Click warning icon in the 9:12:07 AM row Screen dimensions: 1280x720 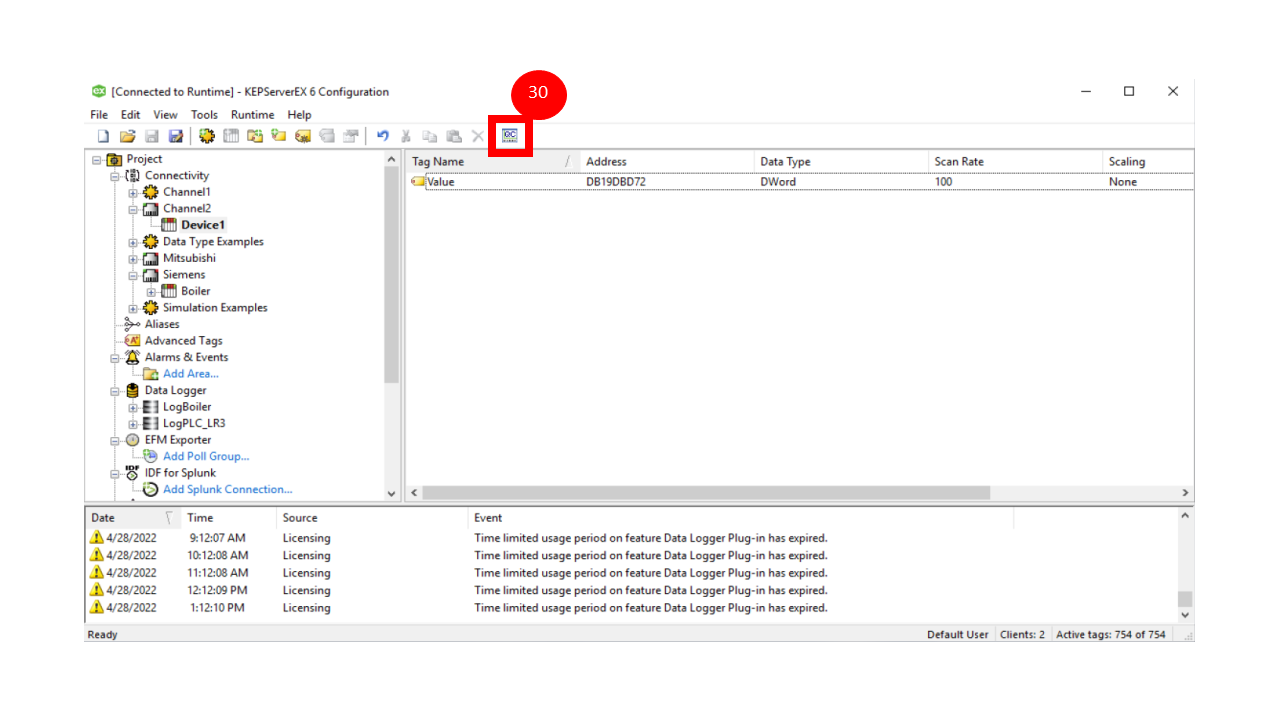97,538
